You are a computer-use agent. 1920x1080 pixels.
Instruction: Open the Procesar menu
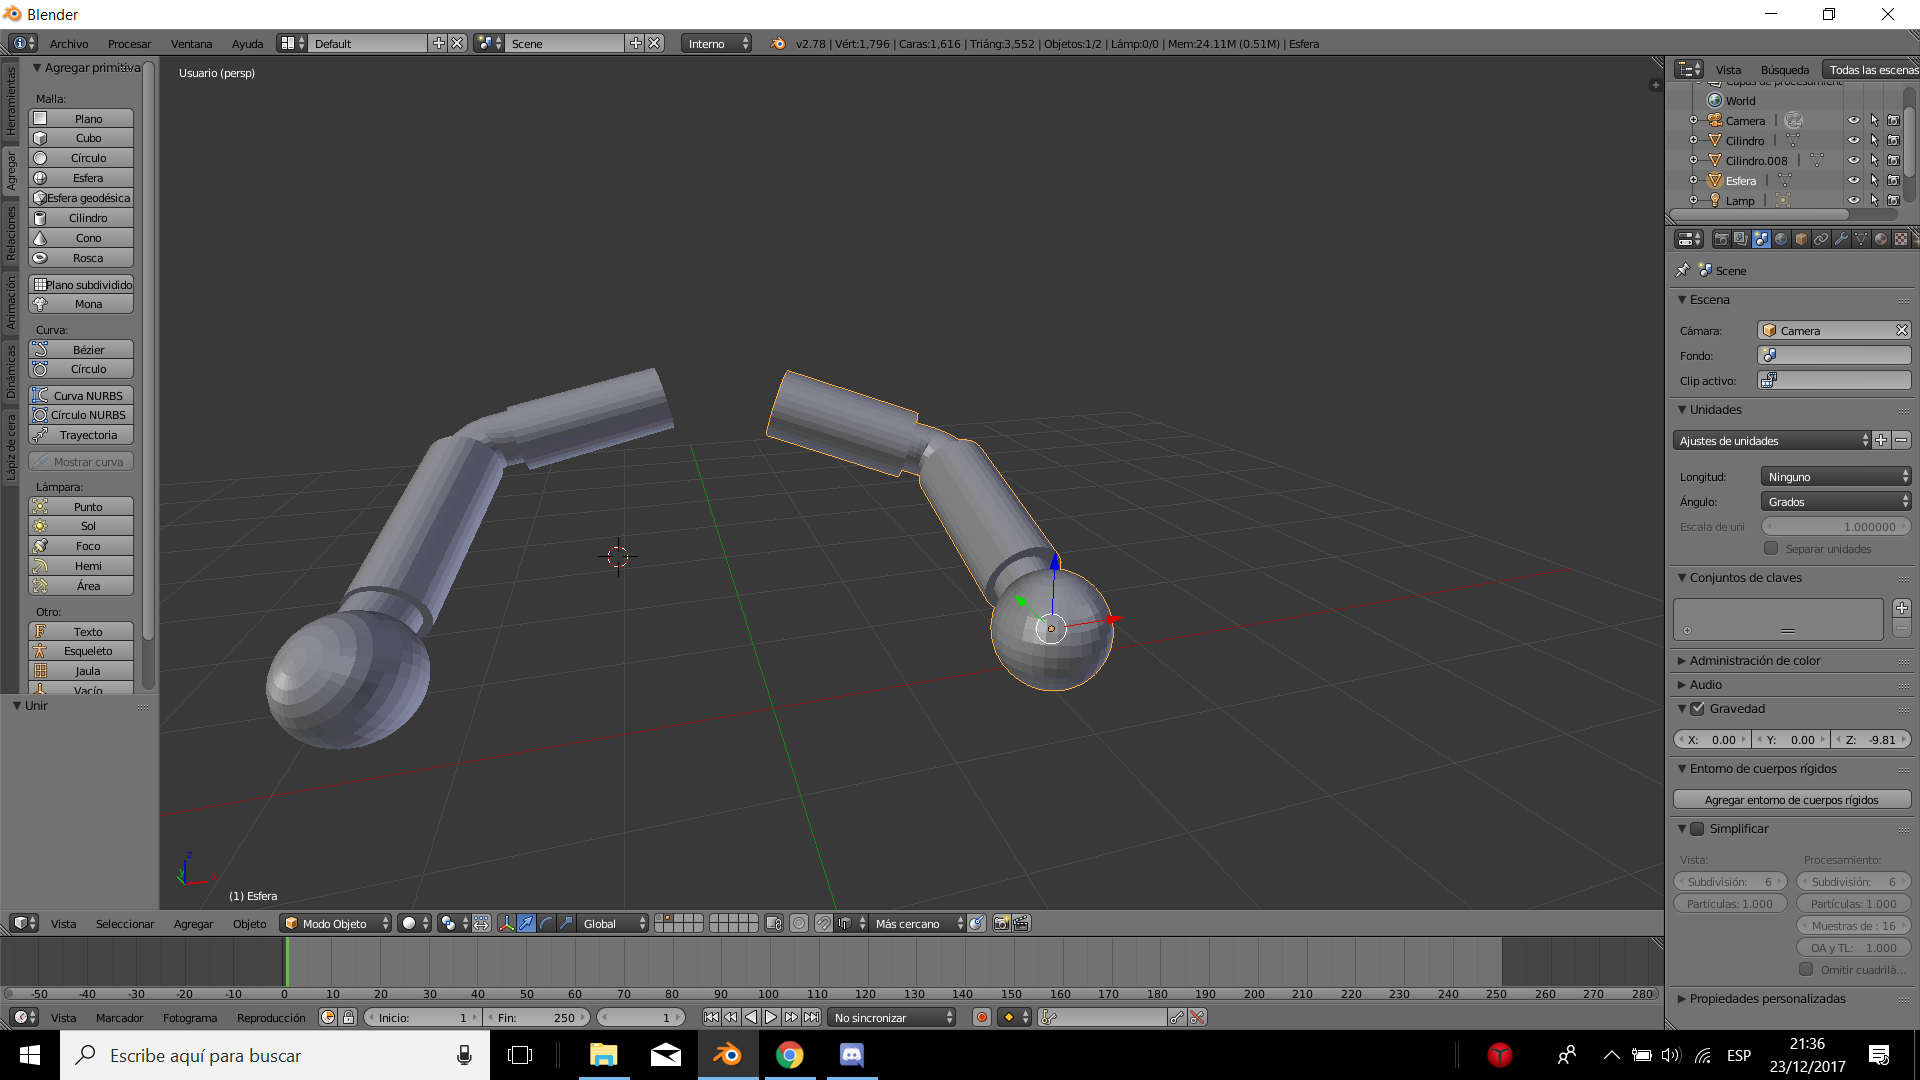[x=129, y=43]
